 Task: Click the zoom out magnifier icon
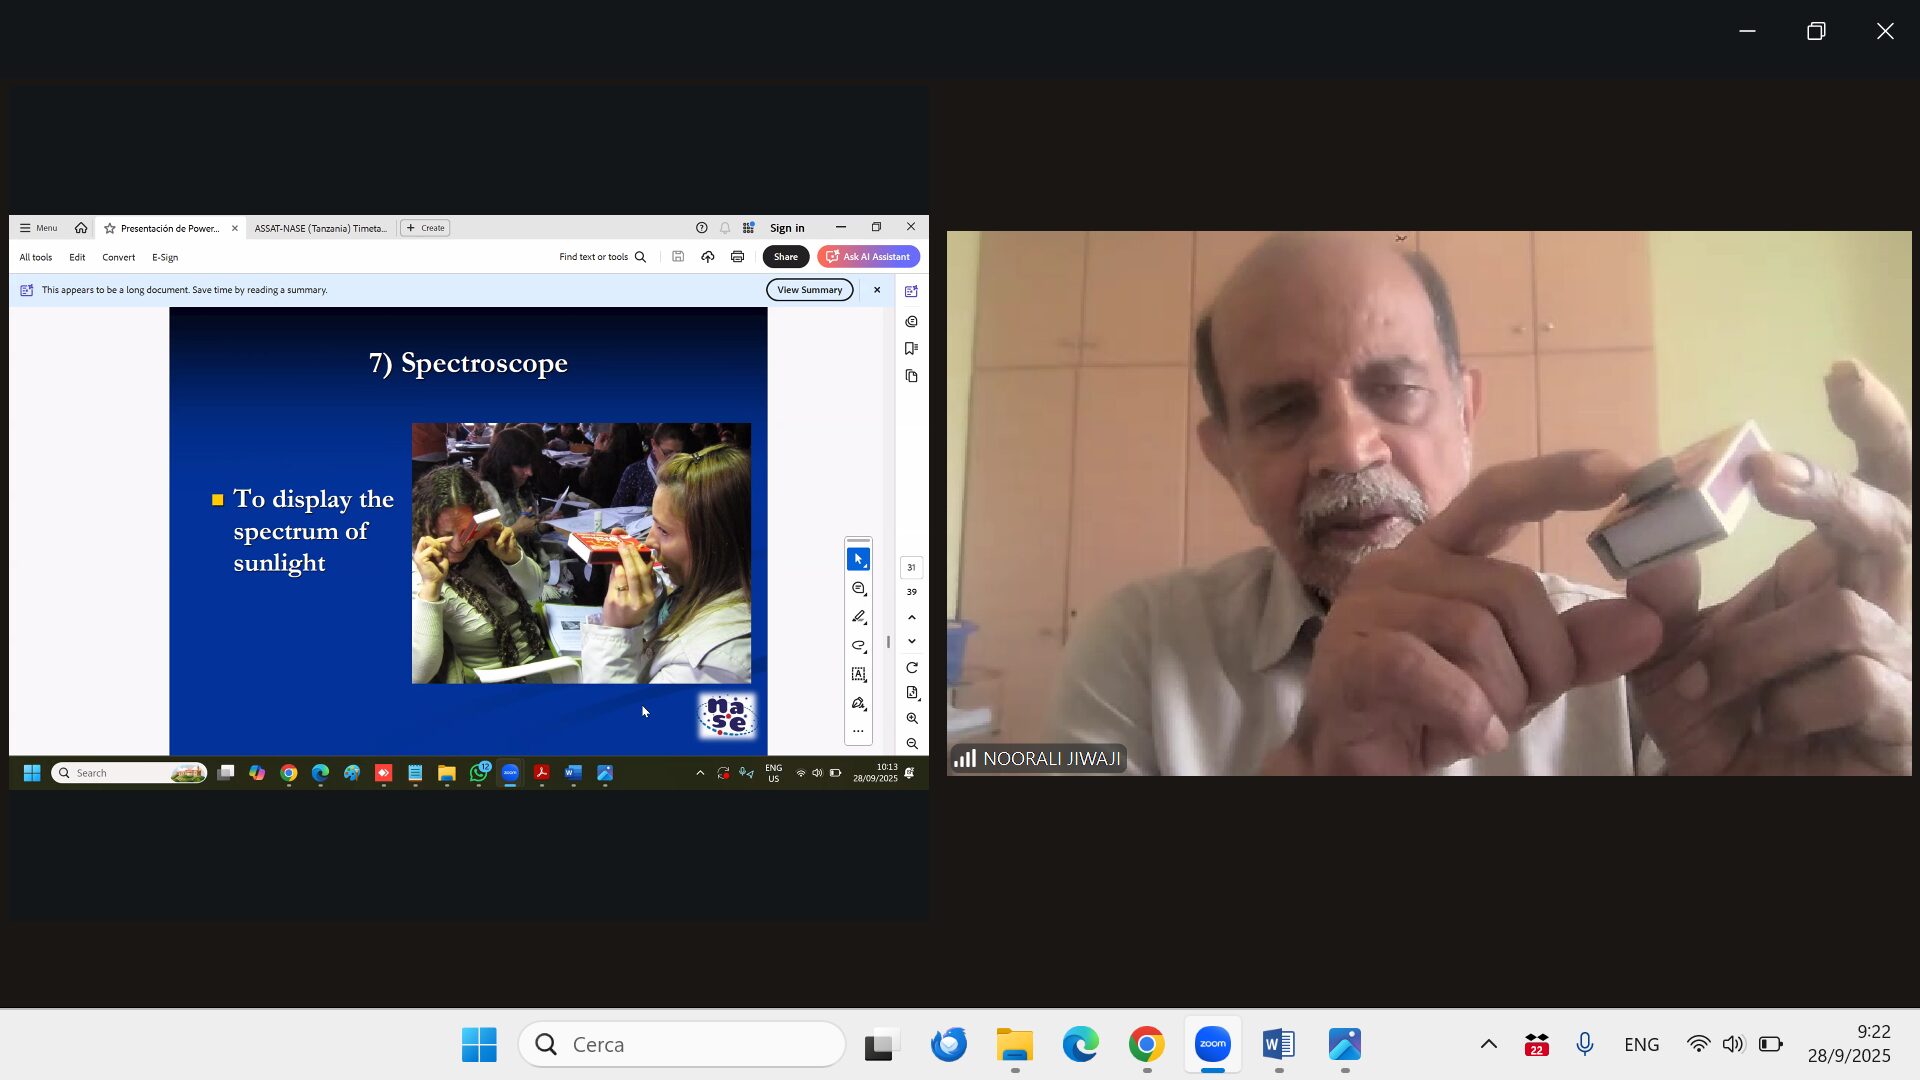click(911, 744)
